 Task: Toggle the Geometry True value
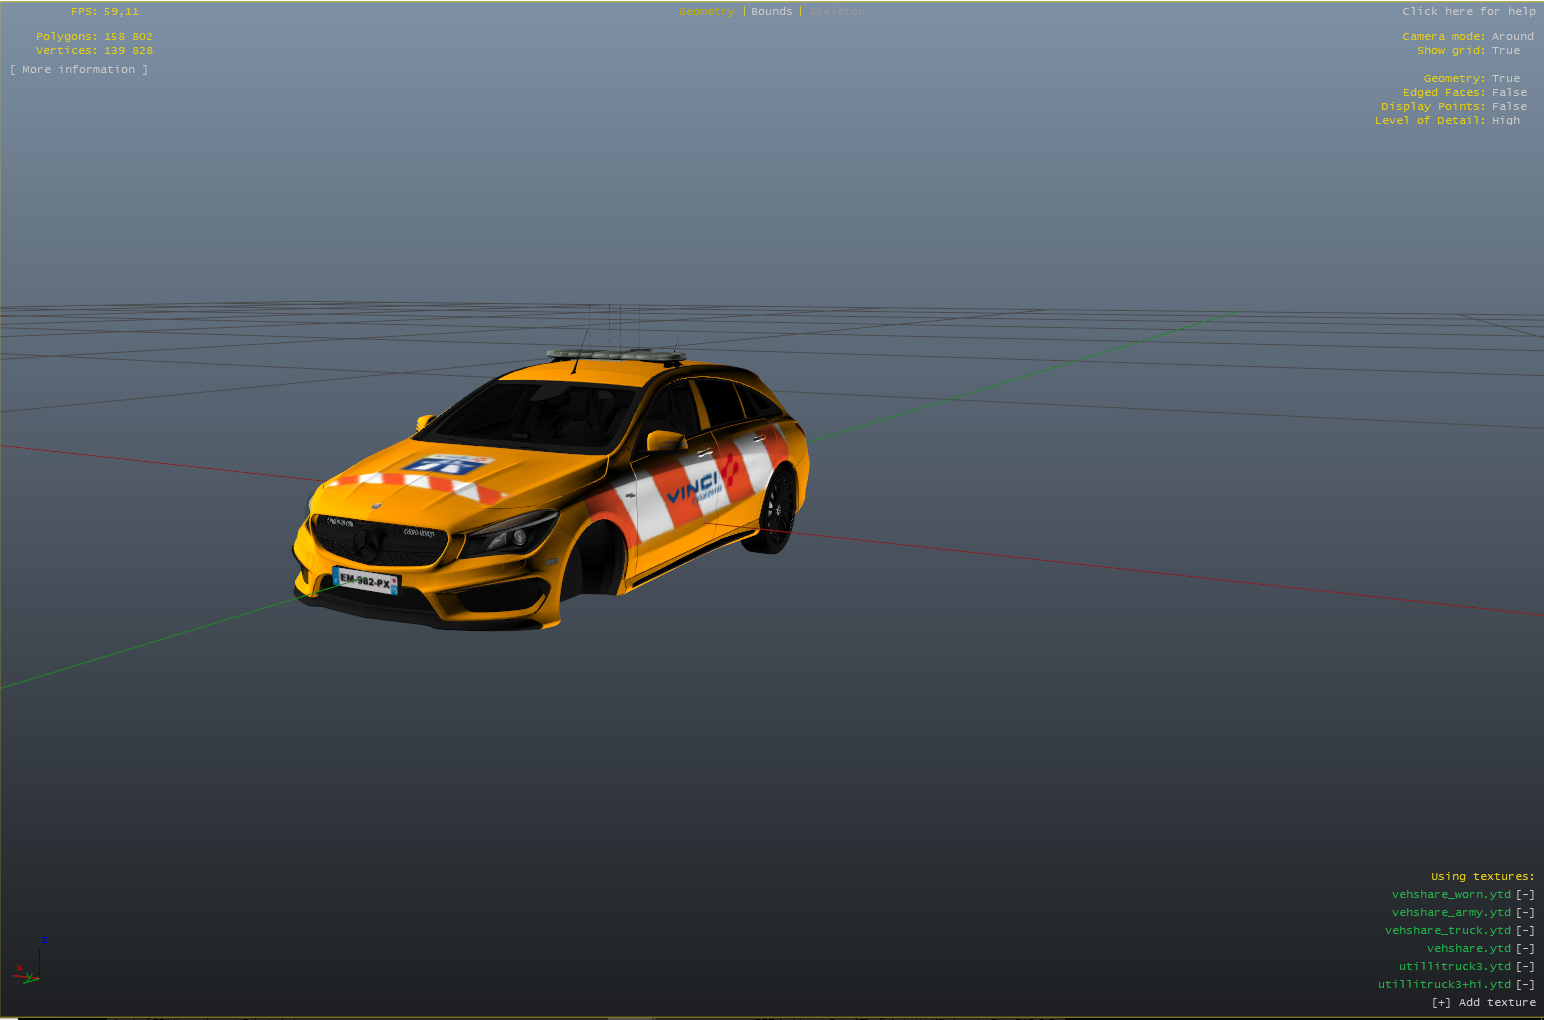coord(1505,79)
